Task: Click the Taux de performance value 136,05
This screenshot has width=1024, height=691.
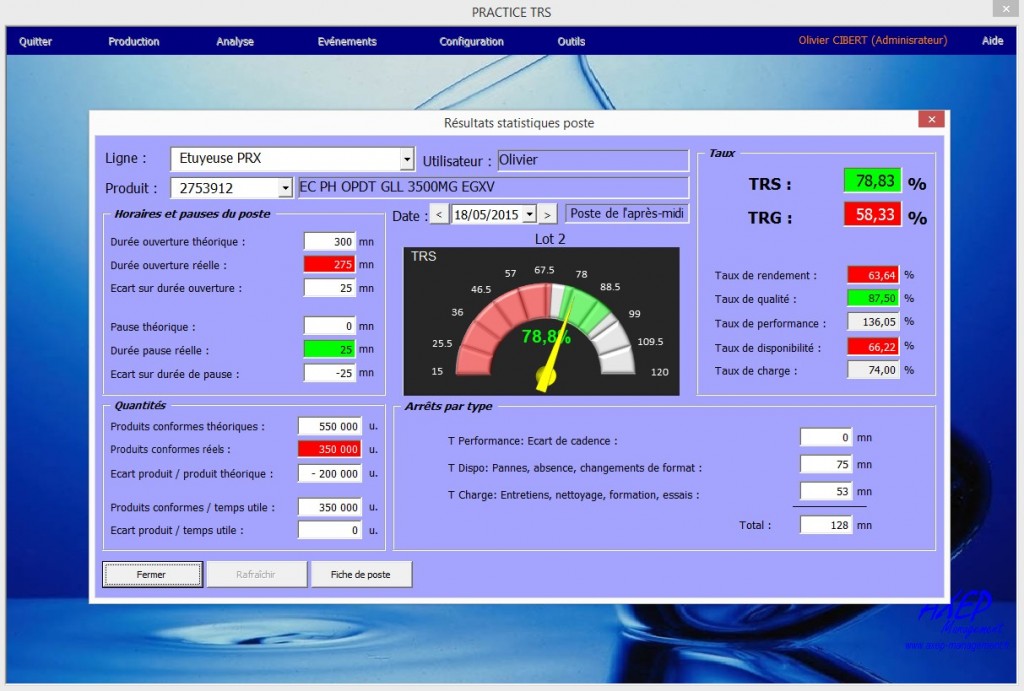Action: 872,321
